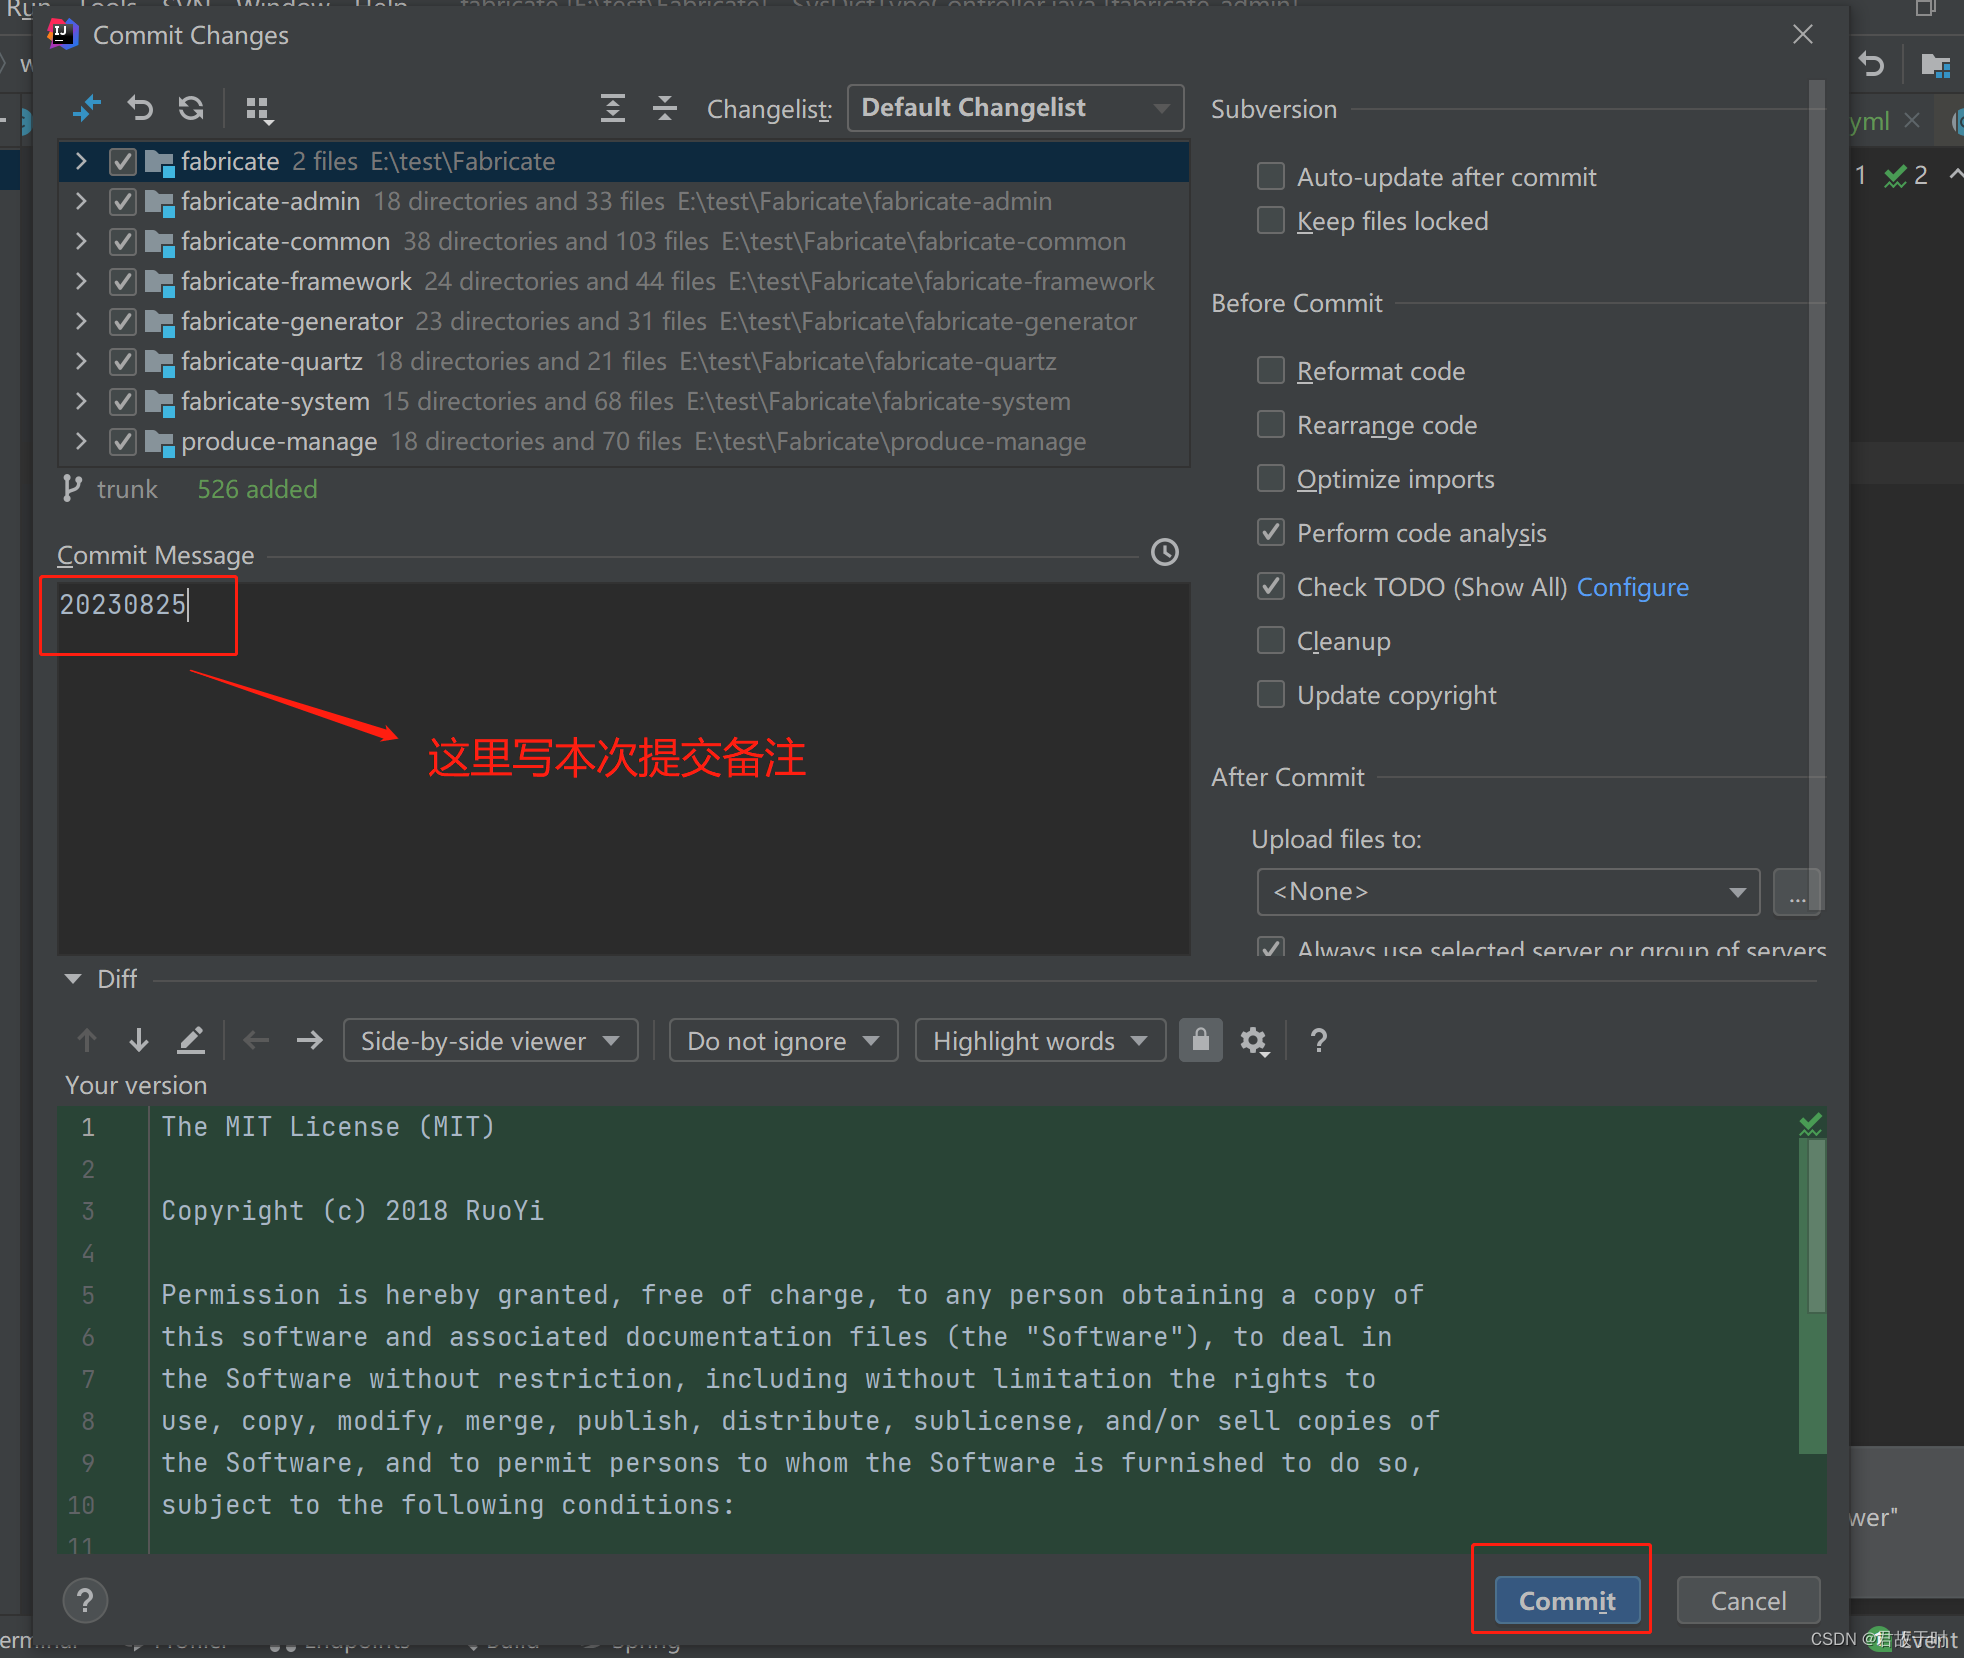Enable the Reformat code checkbox
Image resolution: width=1964 pixels, height=1658 pixels.
[x=1270, y=370]
